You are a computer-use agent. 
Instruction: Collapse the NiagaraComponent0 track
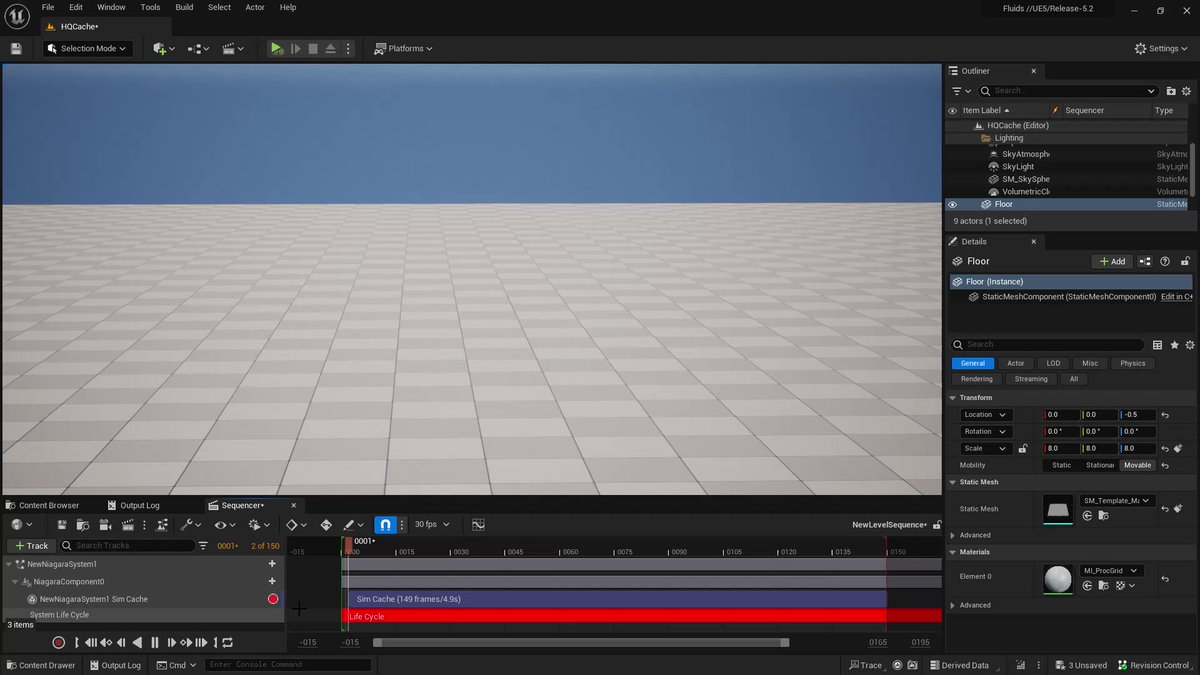15,581
